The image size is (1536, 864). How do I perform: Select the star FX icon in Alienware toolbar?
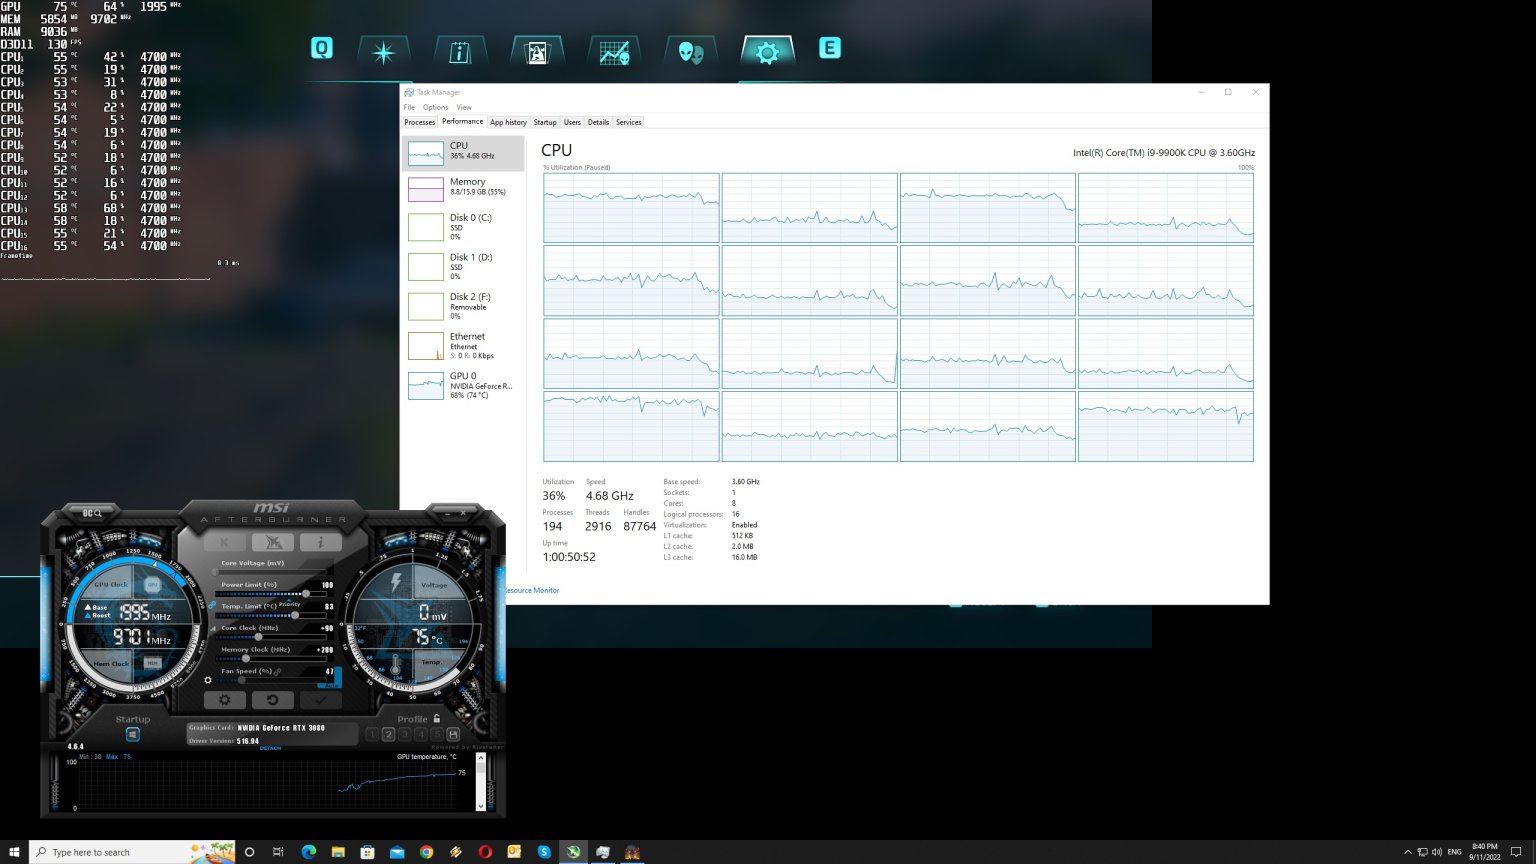click(x=384, y=50)
